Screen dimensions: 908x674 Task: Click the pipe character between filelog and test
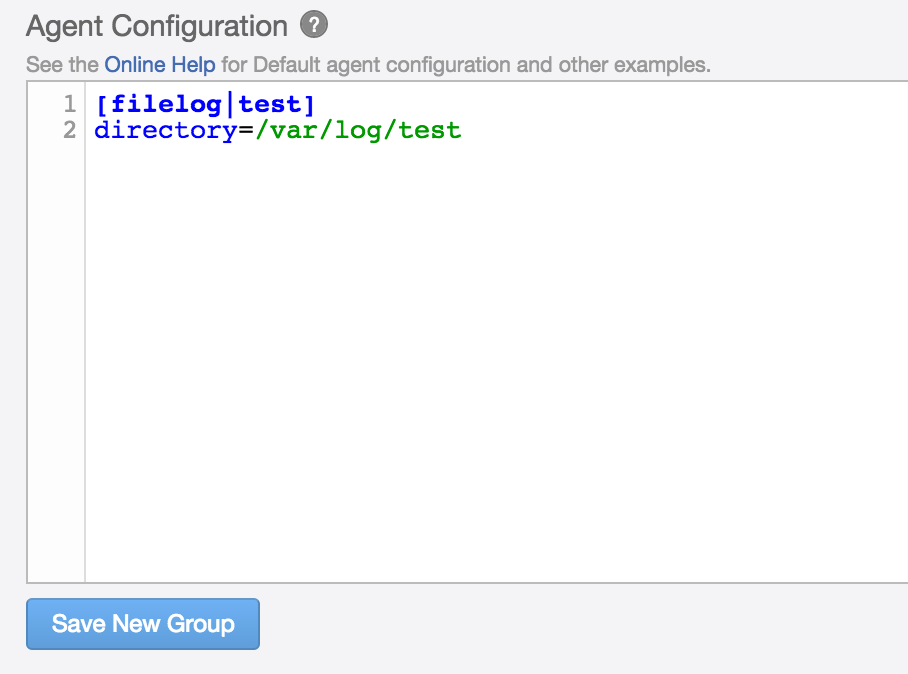230,104
